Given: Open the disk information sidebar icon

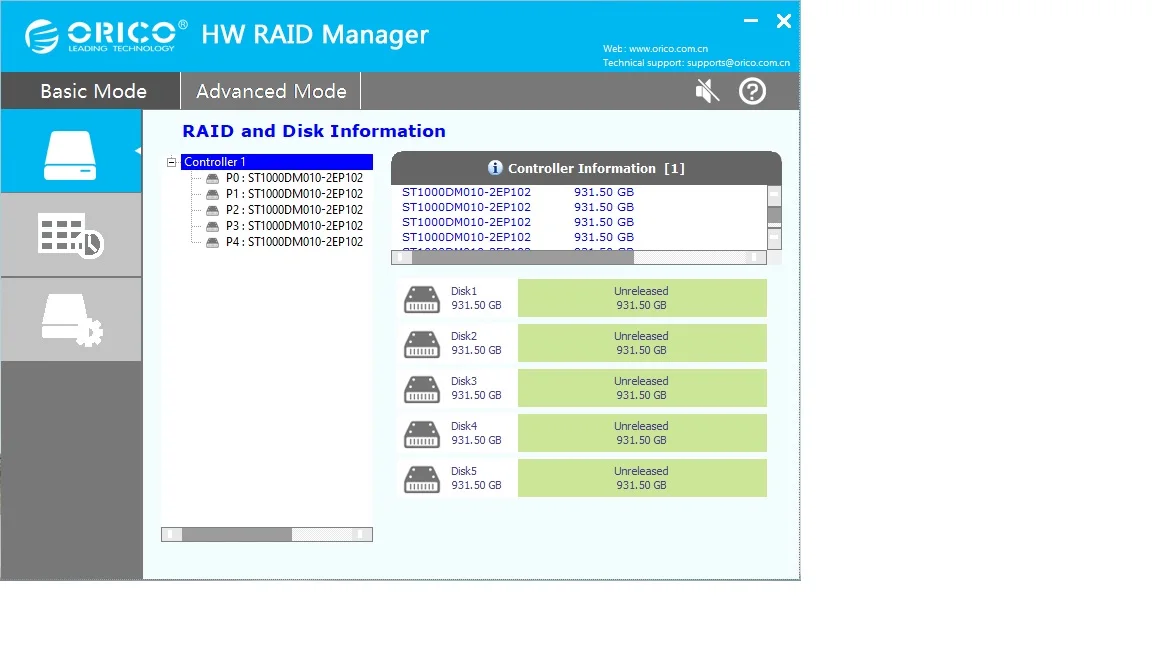Looking at the screenshot, I should pos(71,152).
